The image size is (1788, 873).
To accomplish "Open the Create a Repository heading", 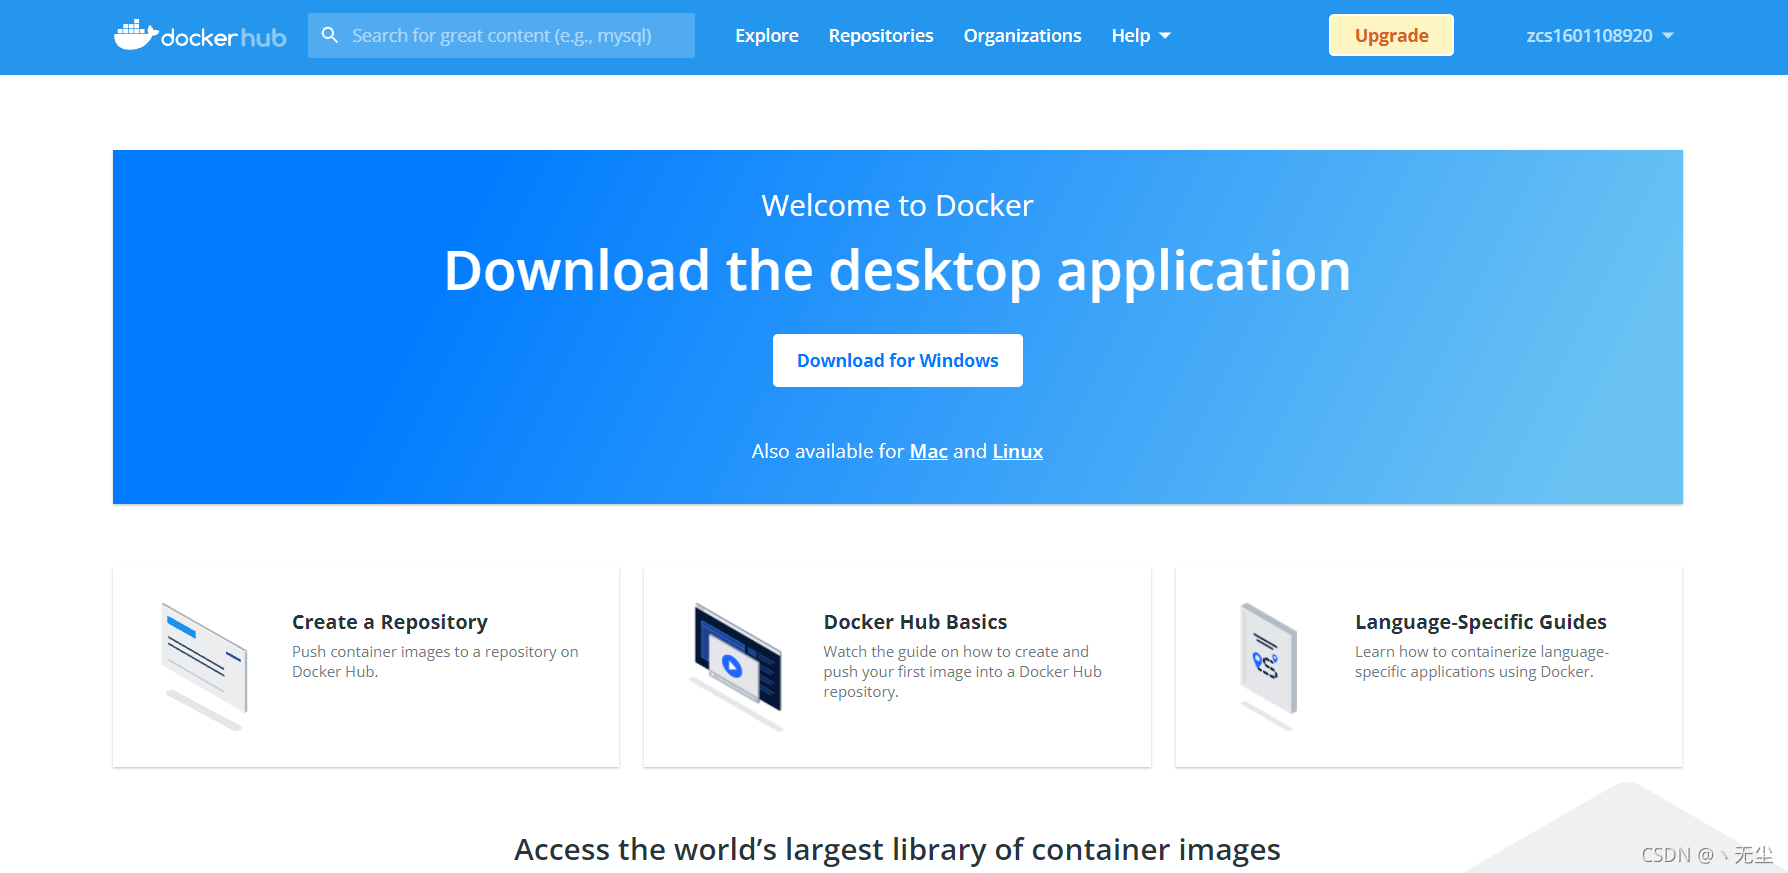I will pos(390,622).
